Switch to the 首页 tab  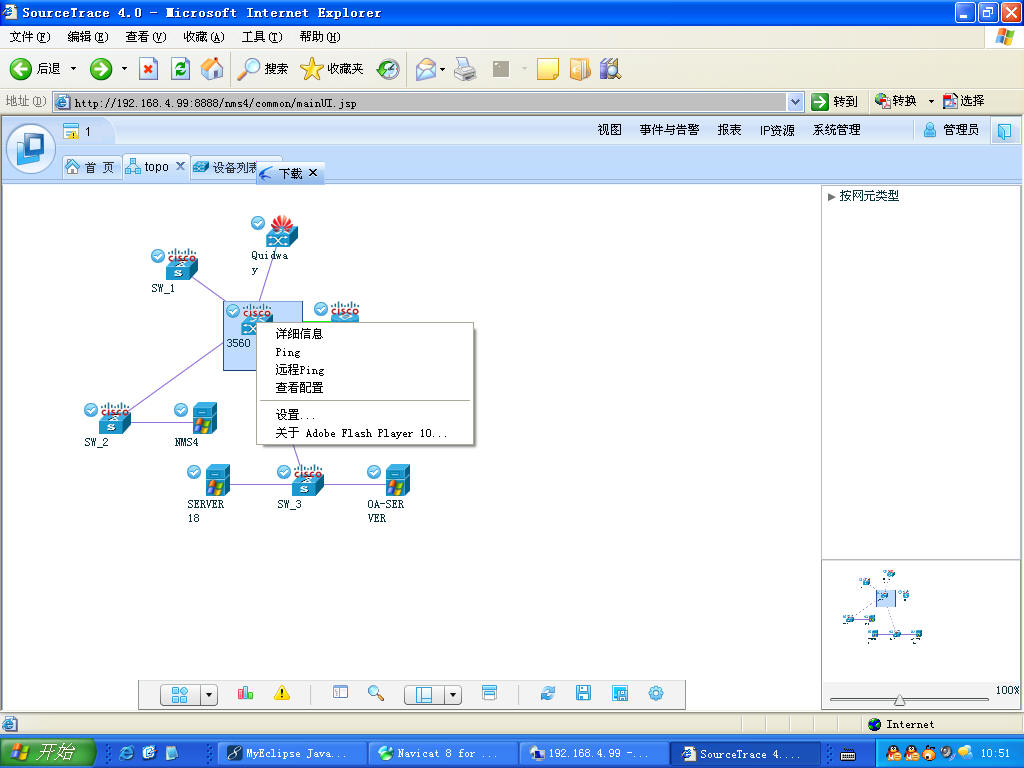91,167
